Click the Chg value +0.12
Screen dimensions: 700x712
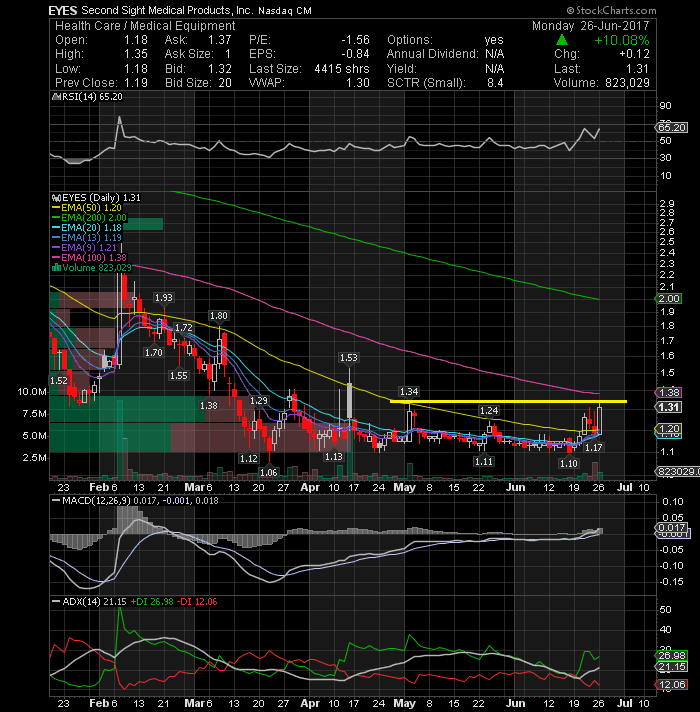(x=635, y=54)
